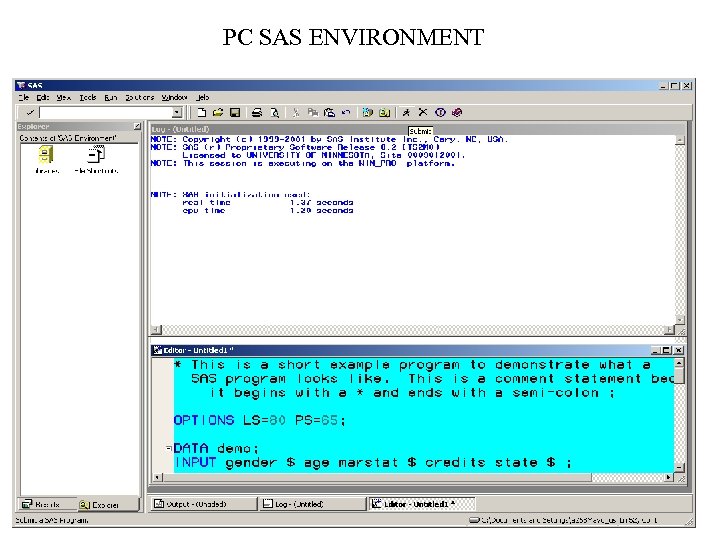Click the 'real time' line in the log
This screenshot has width=720, height=540.
[x=268, y=202]
